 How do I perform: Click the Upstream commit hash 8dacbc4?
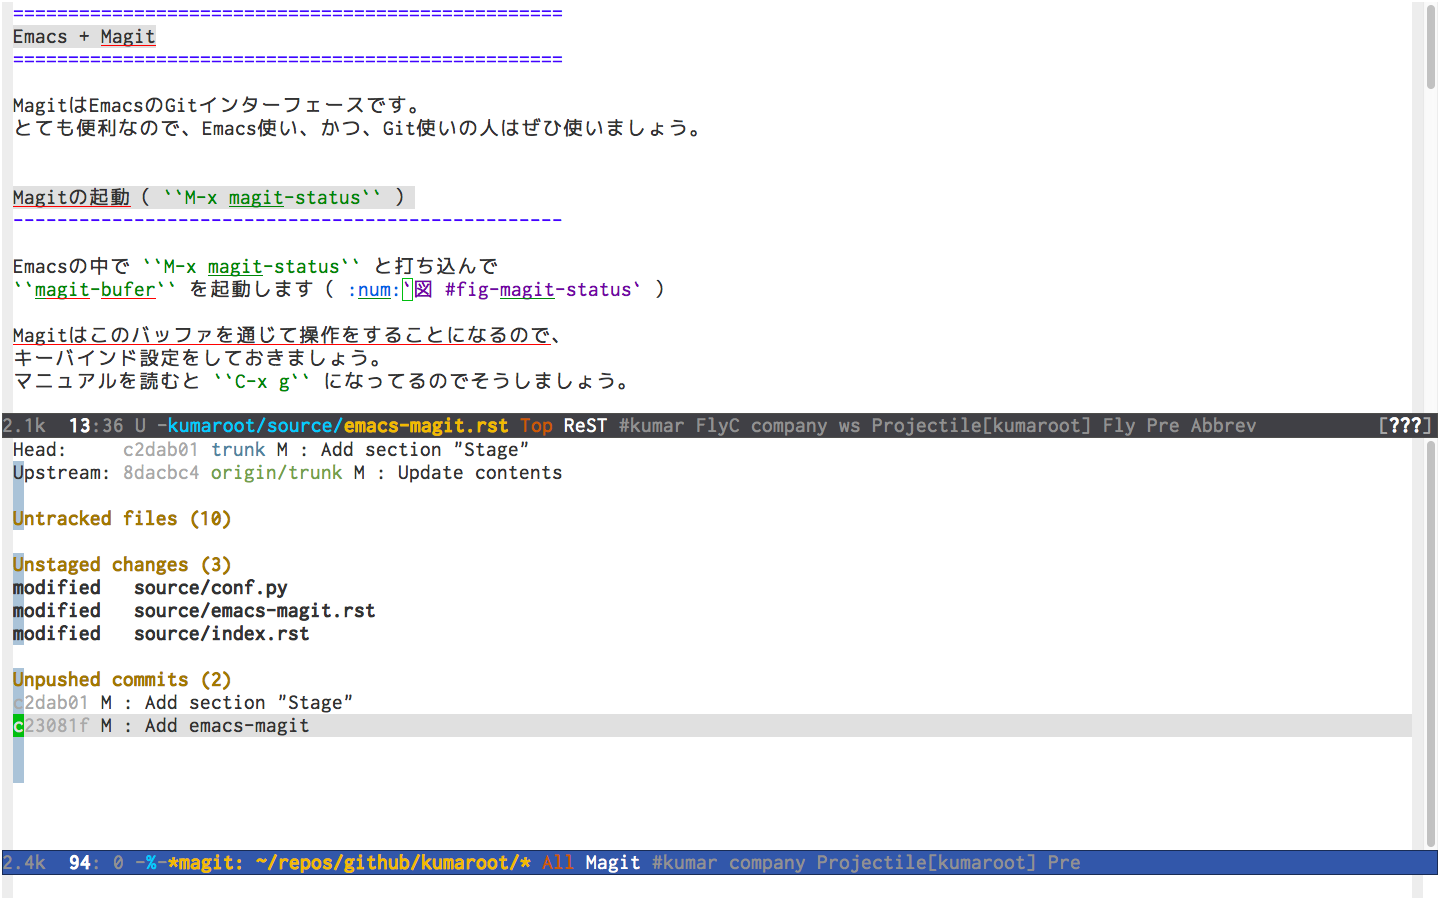click(x=160, y=473)
